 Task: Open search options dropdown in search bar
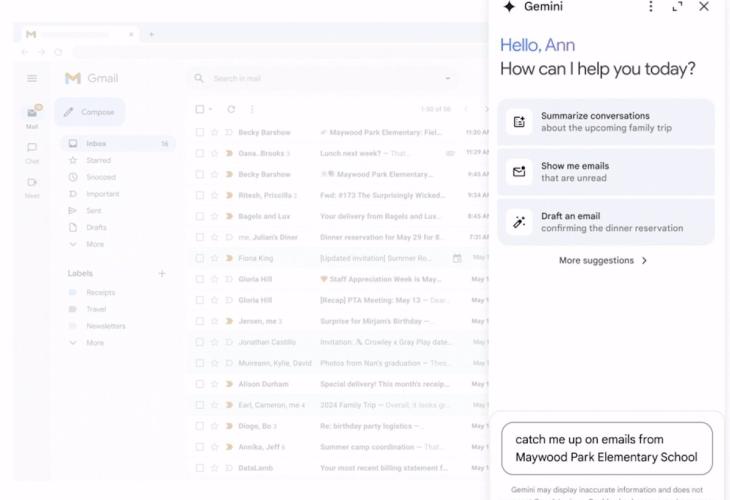(x=447, y=78)
